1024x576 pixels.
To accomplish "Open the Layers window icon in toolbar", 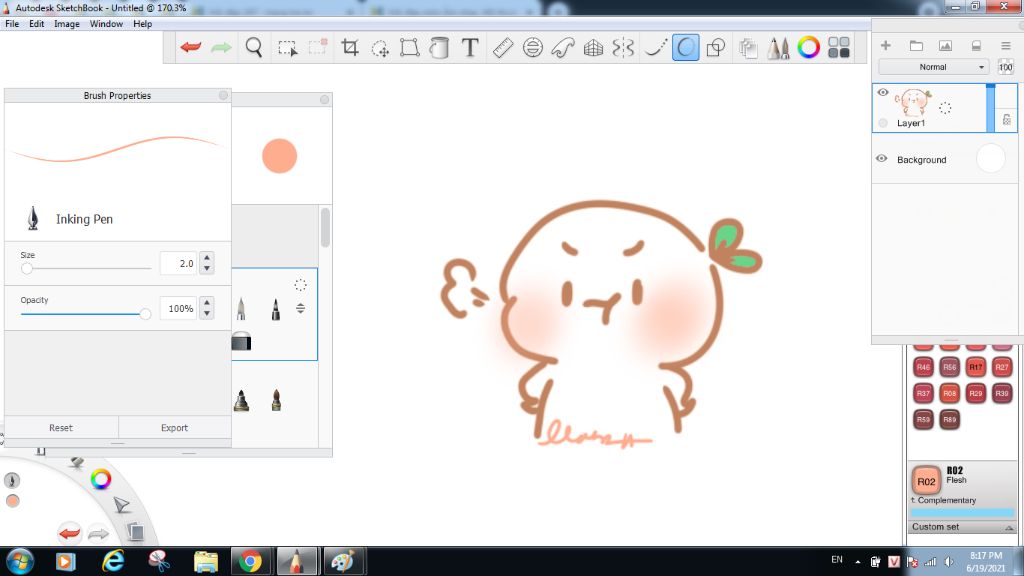I will 748,48.
